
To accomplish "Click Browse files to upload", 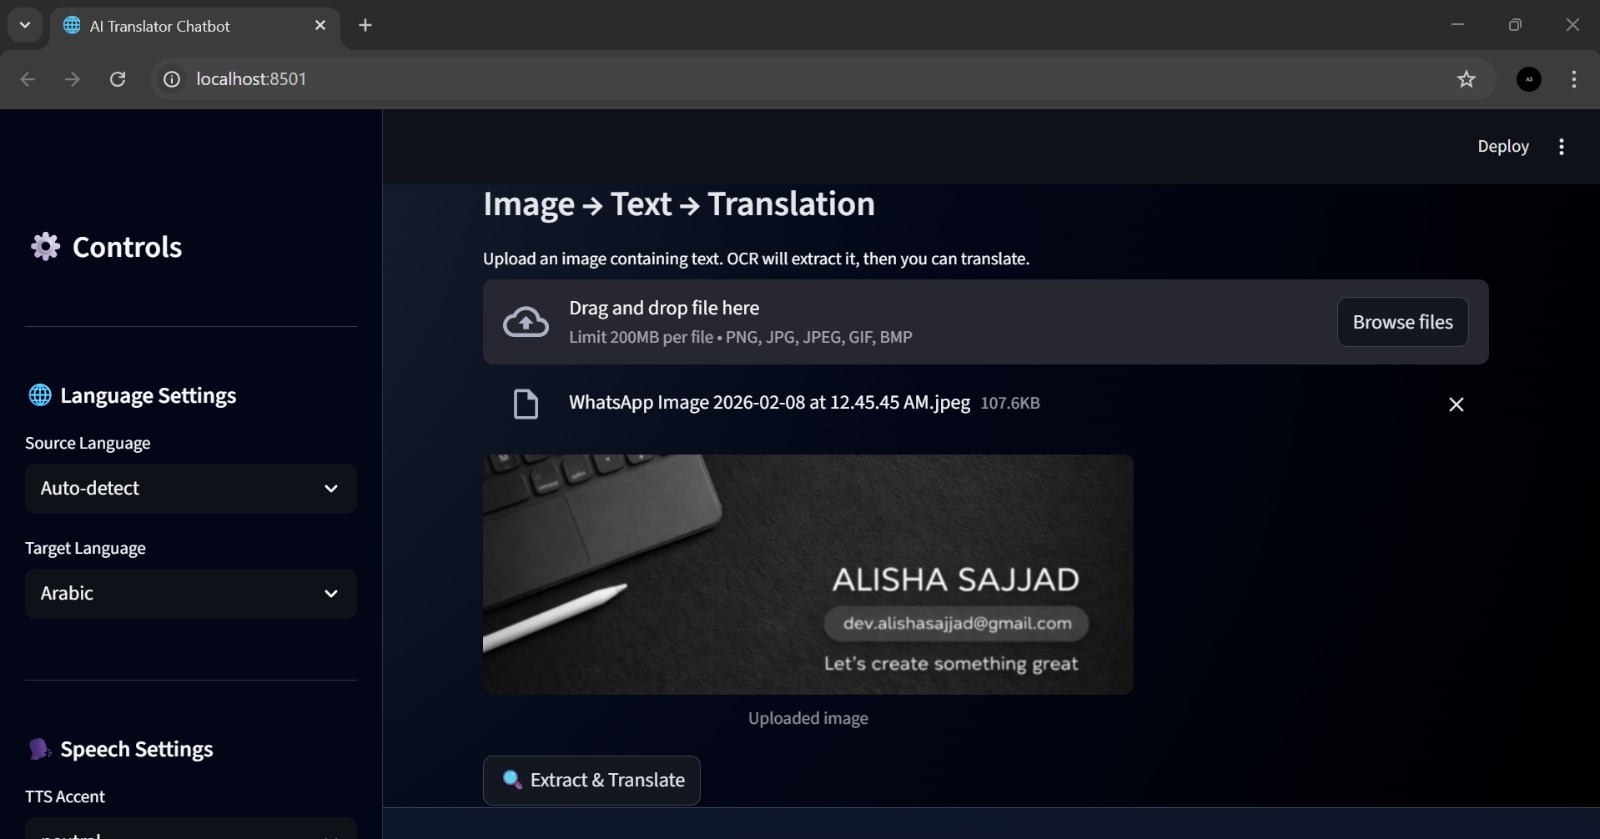I will pos(1402,322).
